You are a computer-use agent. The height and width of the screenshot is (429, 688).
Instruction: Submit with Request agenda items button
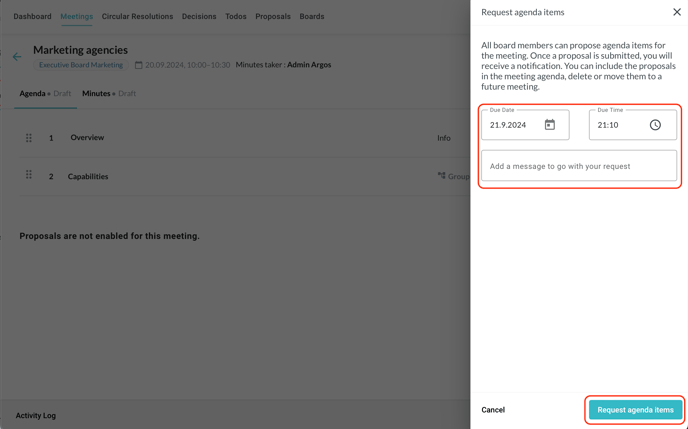point(635,410)
